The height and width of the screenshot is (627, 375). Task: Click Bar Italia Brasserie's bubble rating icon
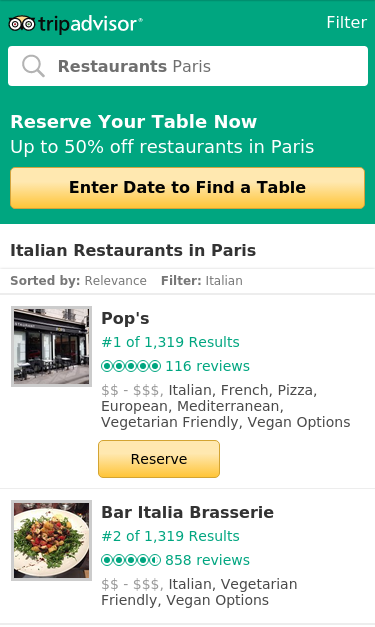(x=131, y=560)
